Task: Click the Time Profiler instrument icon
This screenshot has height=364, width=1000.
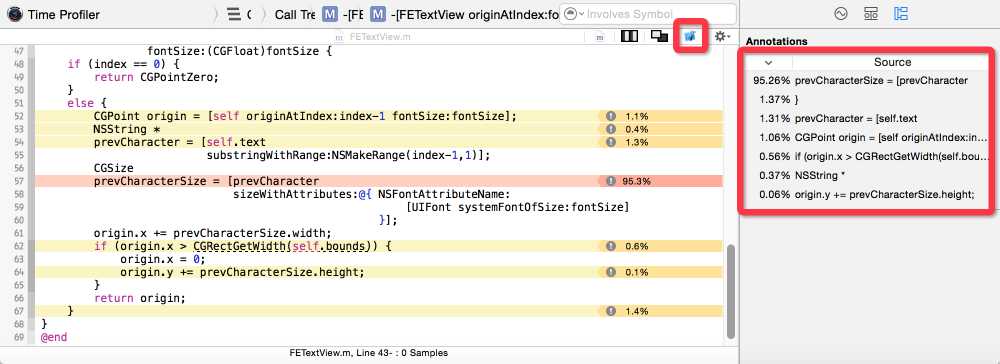Action: tap(14, 14)
